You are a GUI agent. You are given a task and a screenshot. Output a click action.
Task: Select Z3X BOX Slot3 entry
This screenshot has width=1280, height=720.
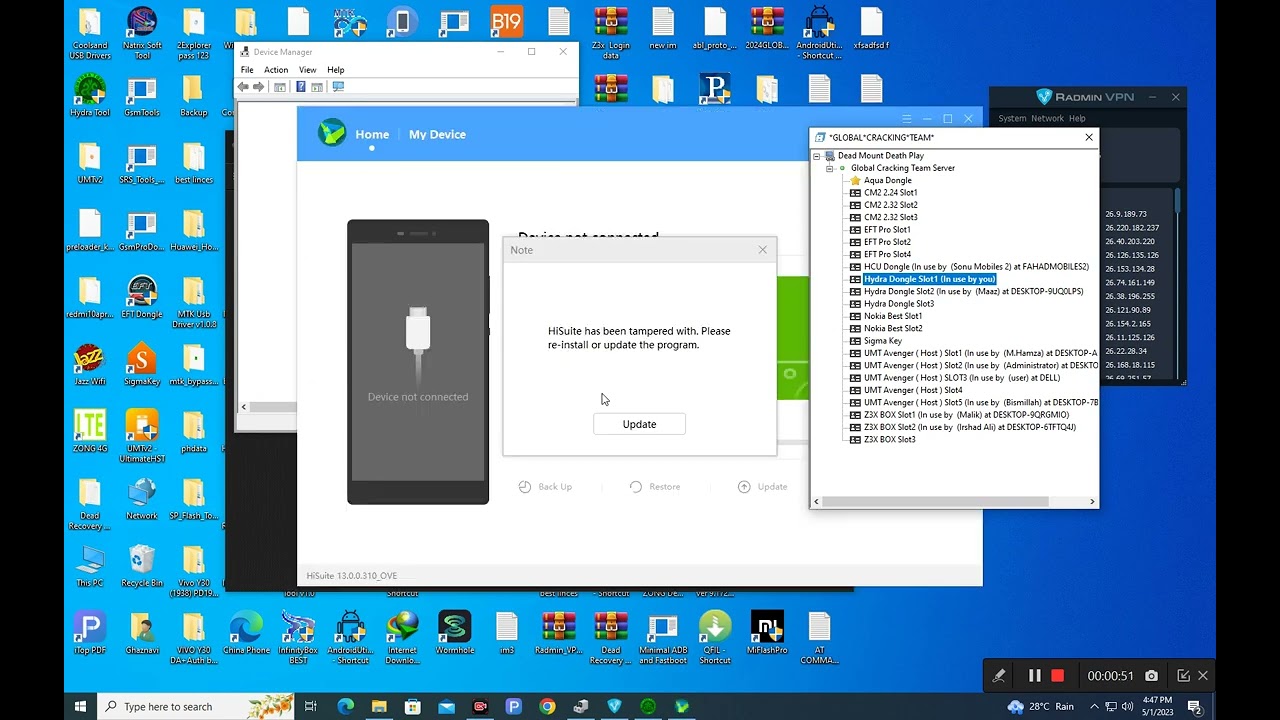[x=889, y=439]
